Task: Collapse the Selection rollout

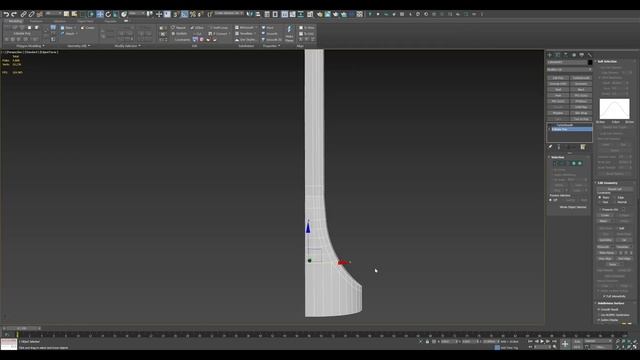Action: (x=558, y=157)
